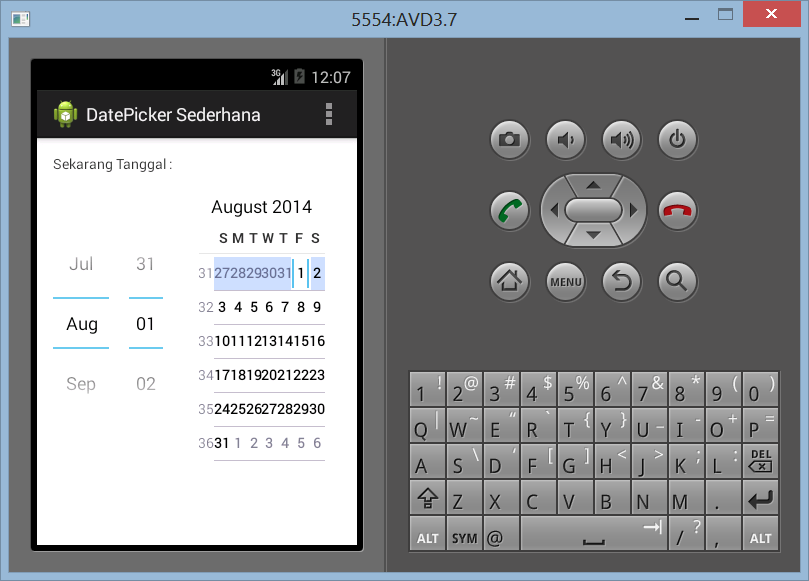Click the green call button
Viewport: 809px width, 581px height.
pyautogui.click(x=510, y=211)
